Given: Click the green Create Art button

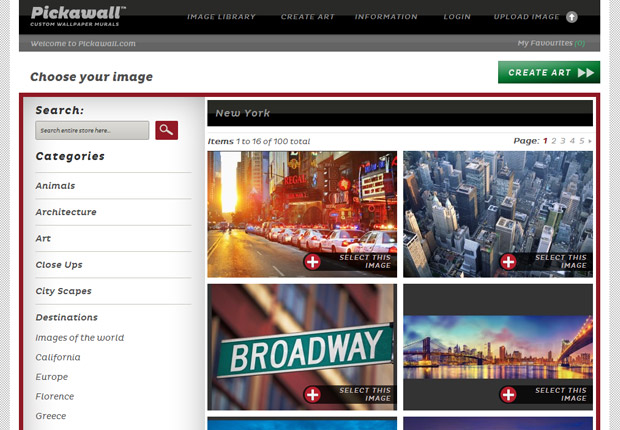Looking at the screenshot, I should [x=549, y=72].
